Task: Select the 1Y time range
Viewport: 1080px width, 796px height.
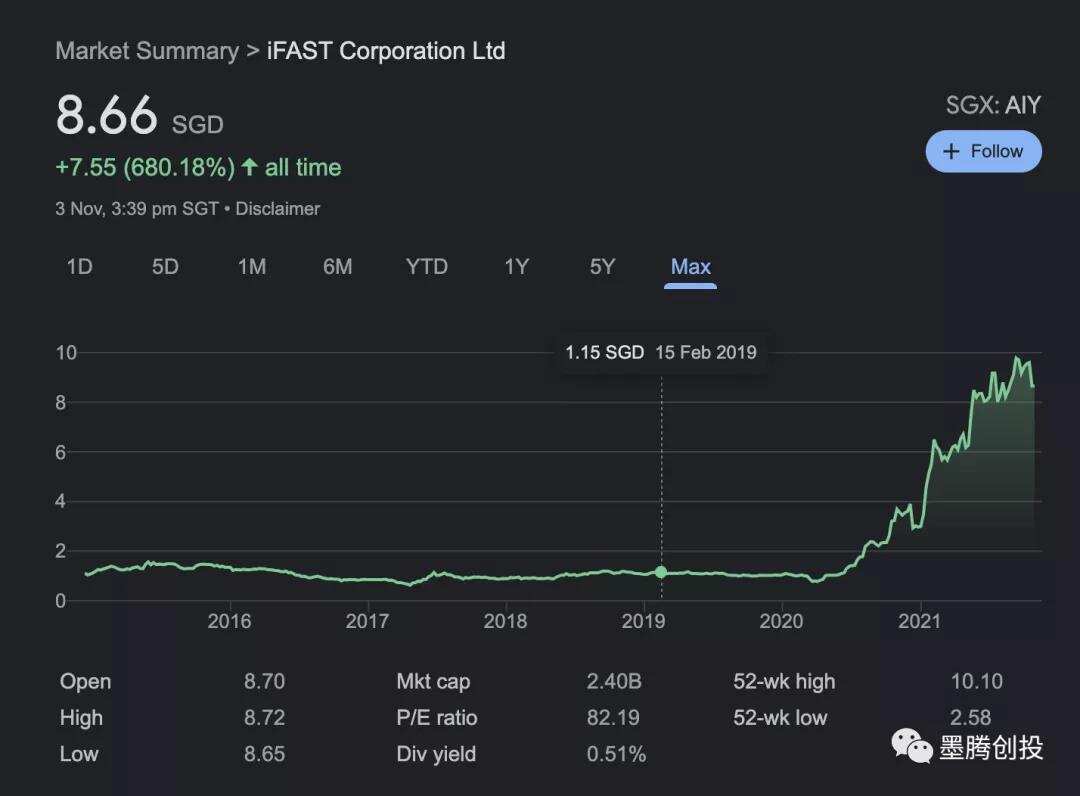Action: (516, 267)
